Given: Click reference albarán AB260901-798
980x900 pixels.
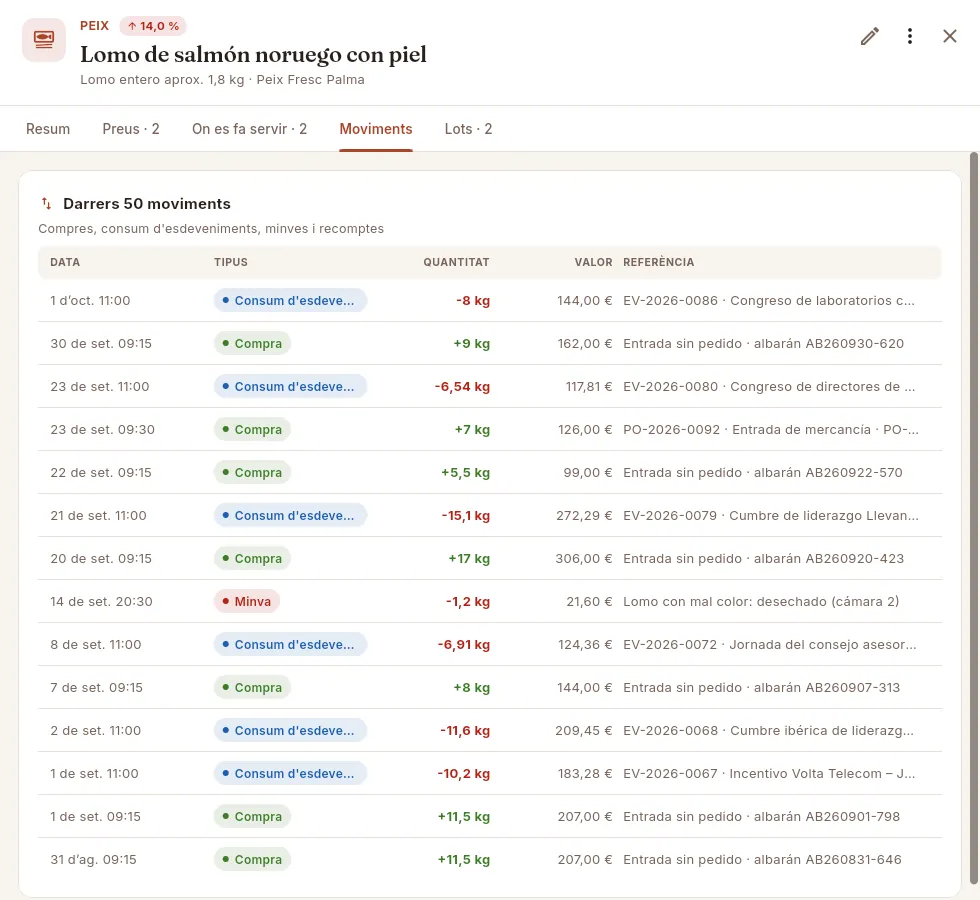Looking at the screenshot, I should (x=761, y=817).
